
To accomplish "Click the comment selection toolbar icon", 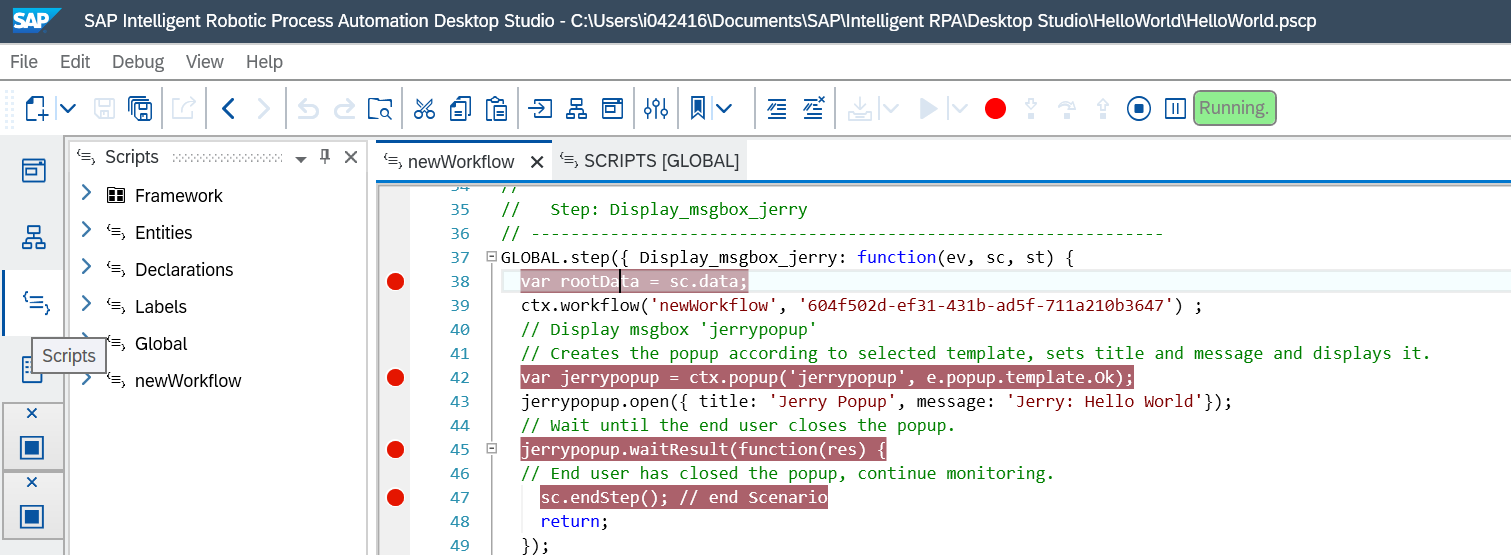I will [777, 108].
